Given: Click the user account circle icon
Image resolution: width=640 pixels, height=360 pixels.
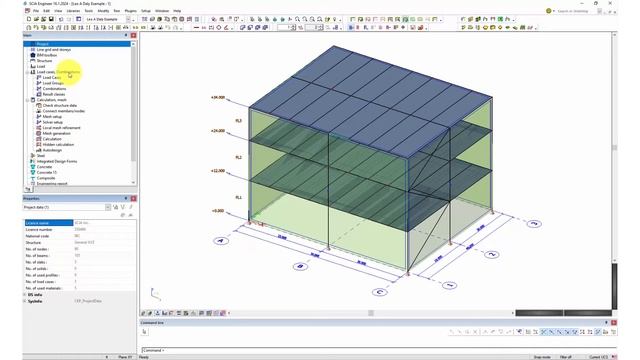Looking at the screenshot, I should click(549, 11).
